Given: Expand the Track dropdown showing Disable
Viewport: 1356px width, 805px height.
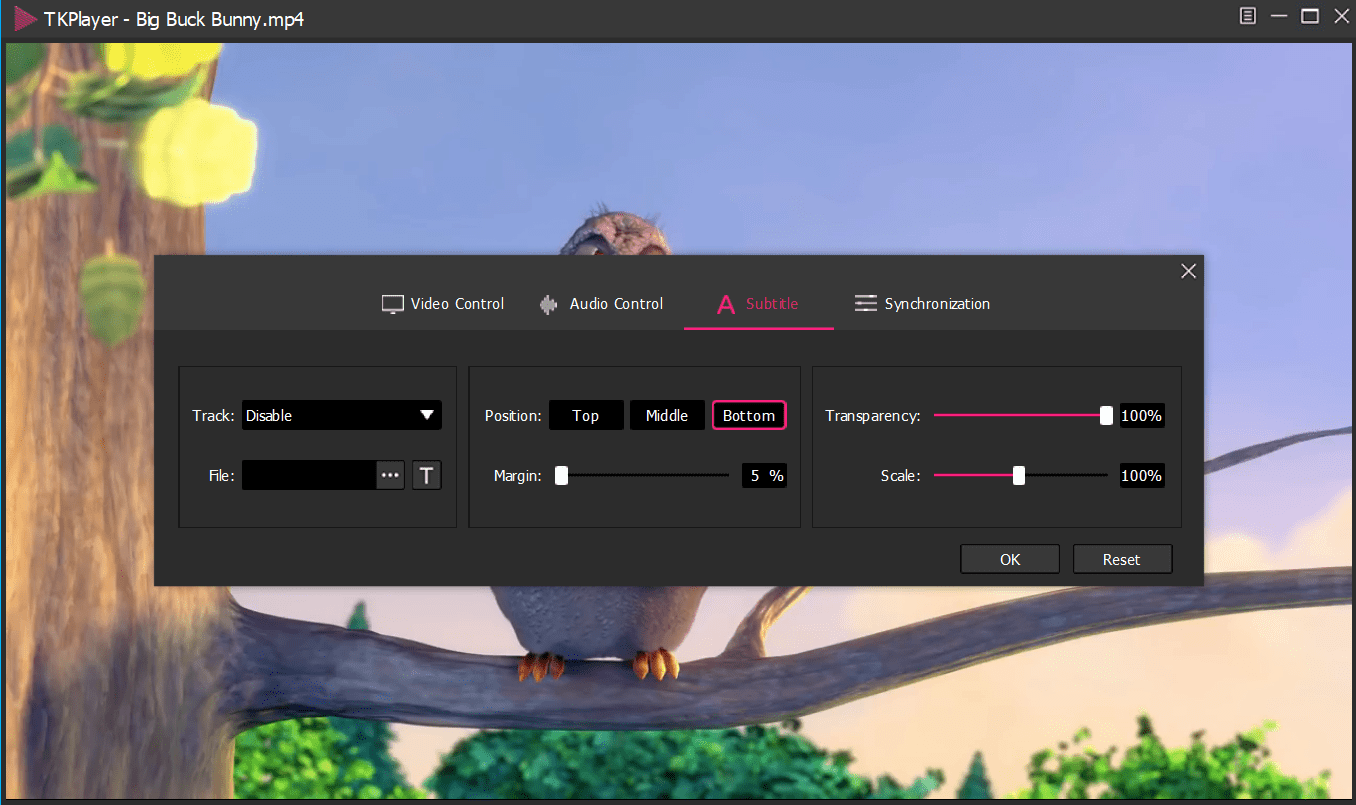Looking at the screenshot, I should pos(342,415).
